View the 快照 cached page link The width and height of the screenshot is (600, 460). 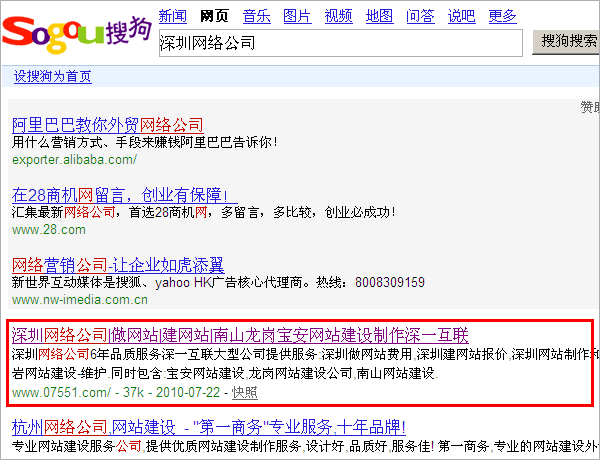244,391
